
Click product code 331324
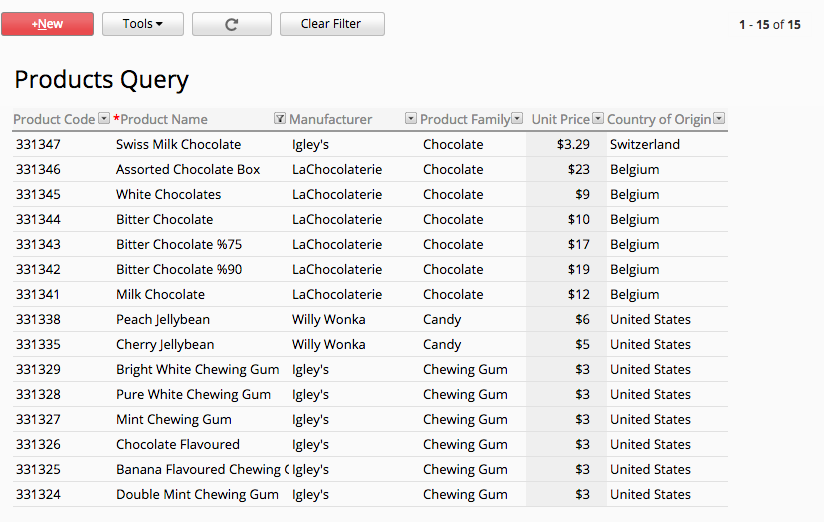click(x=38, y=495)
